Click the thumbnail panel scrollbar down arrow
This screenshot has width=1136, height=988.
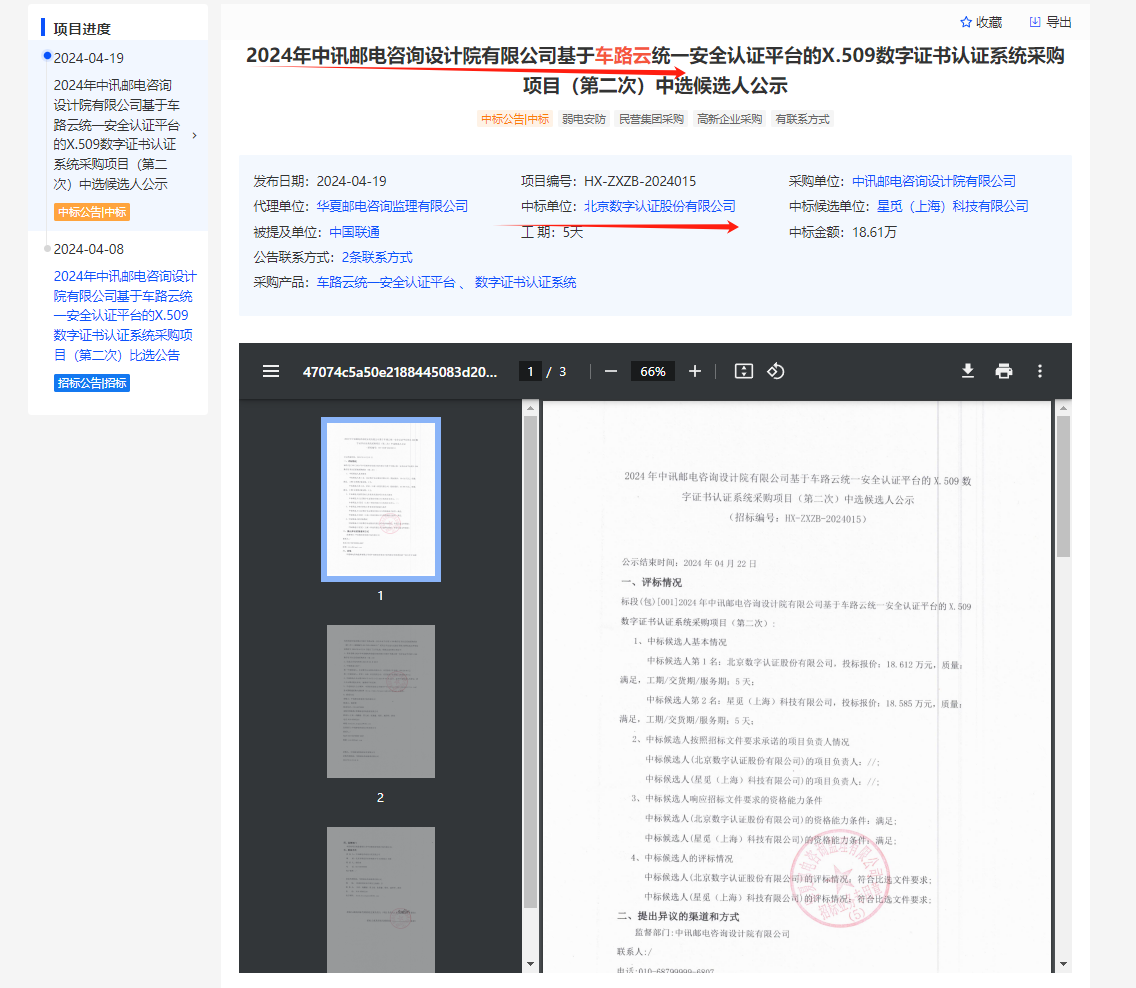pos(530,964)
